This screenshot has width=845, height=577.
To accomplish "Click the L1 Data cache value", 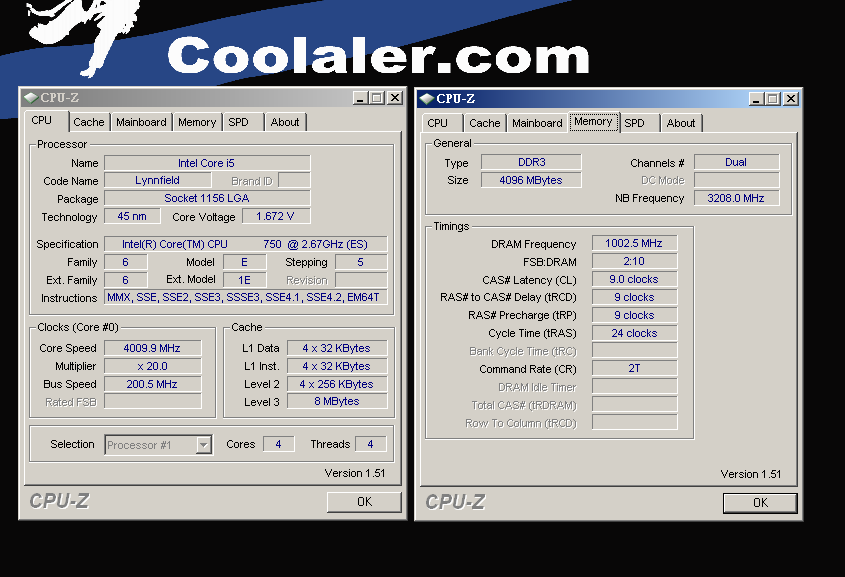I will click(337, 348).
